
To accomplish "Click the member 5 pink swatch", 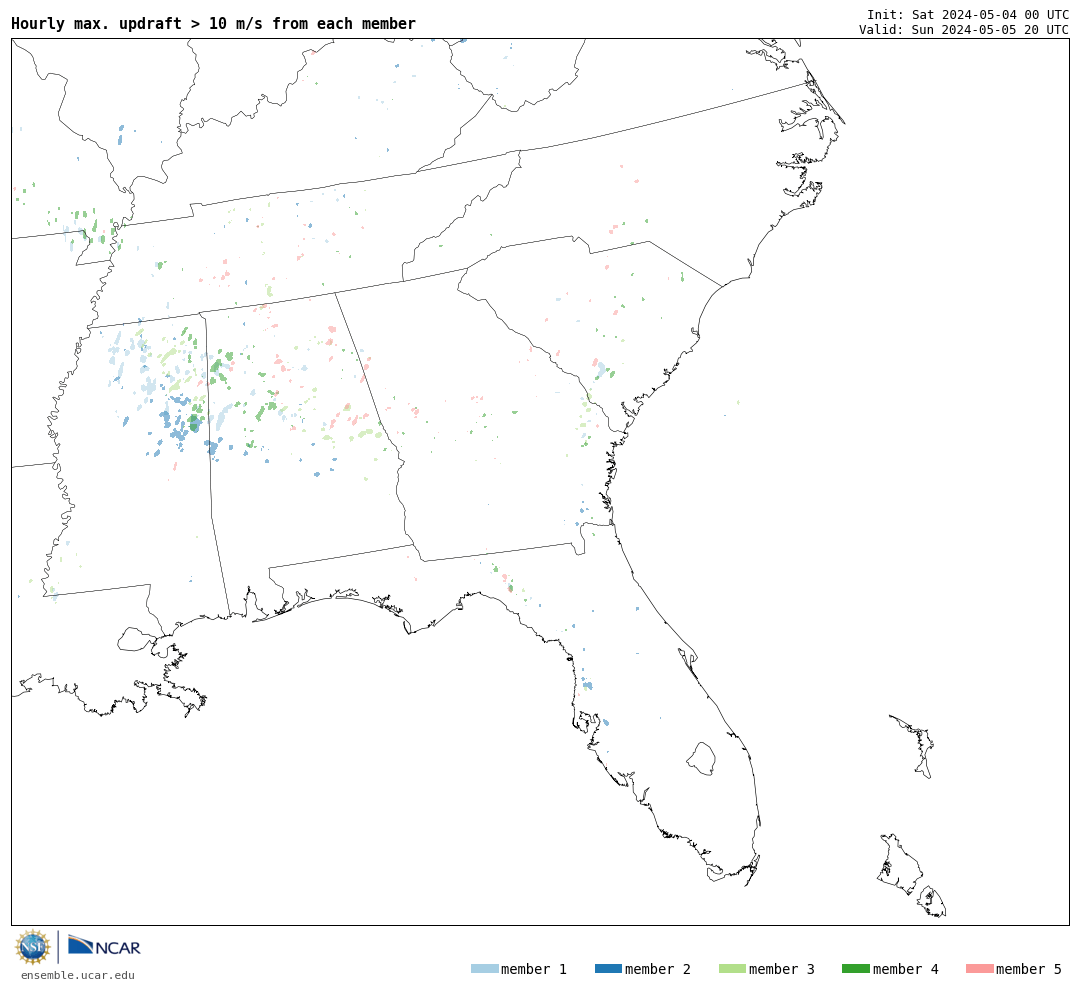I will coord(979,969).
